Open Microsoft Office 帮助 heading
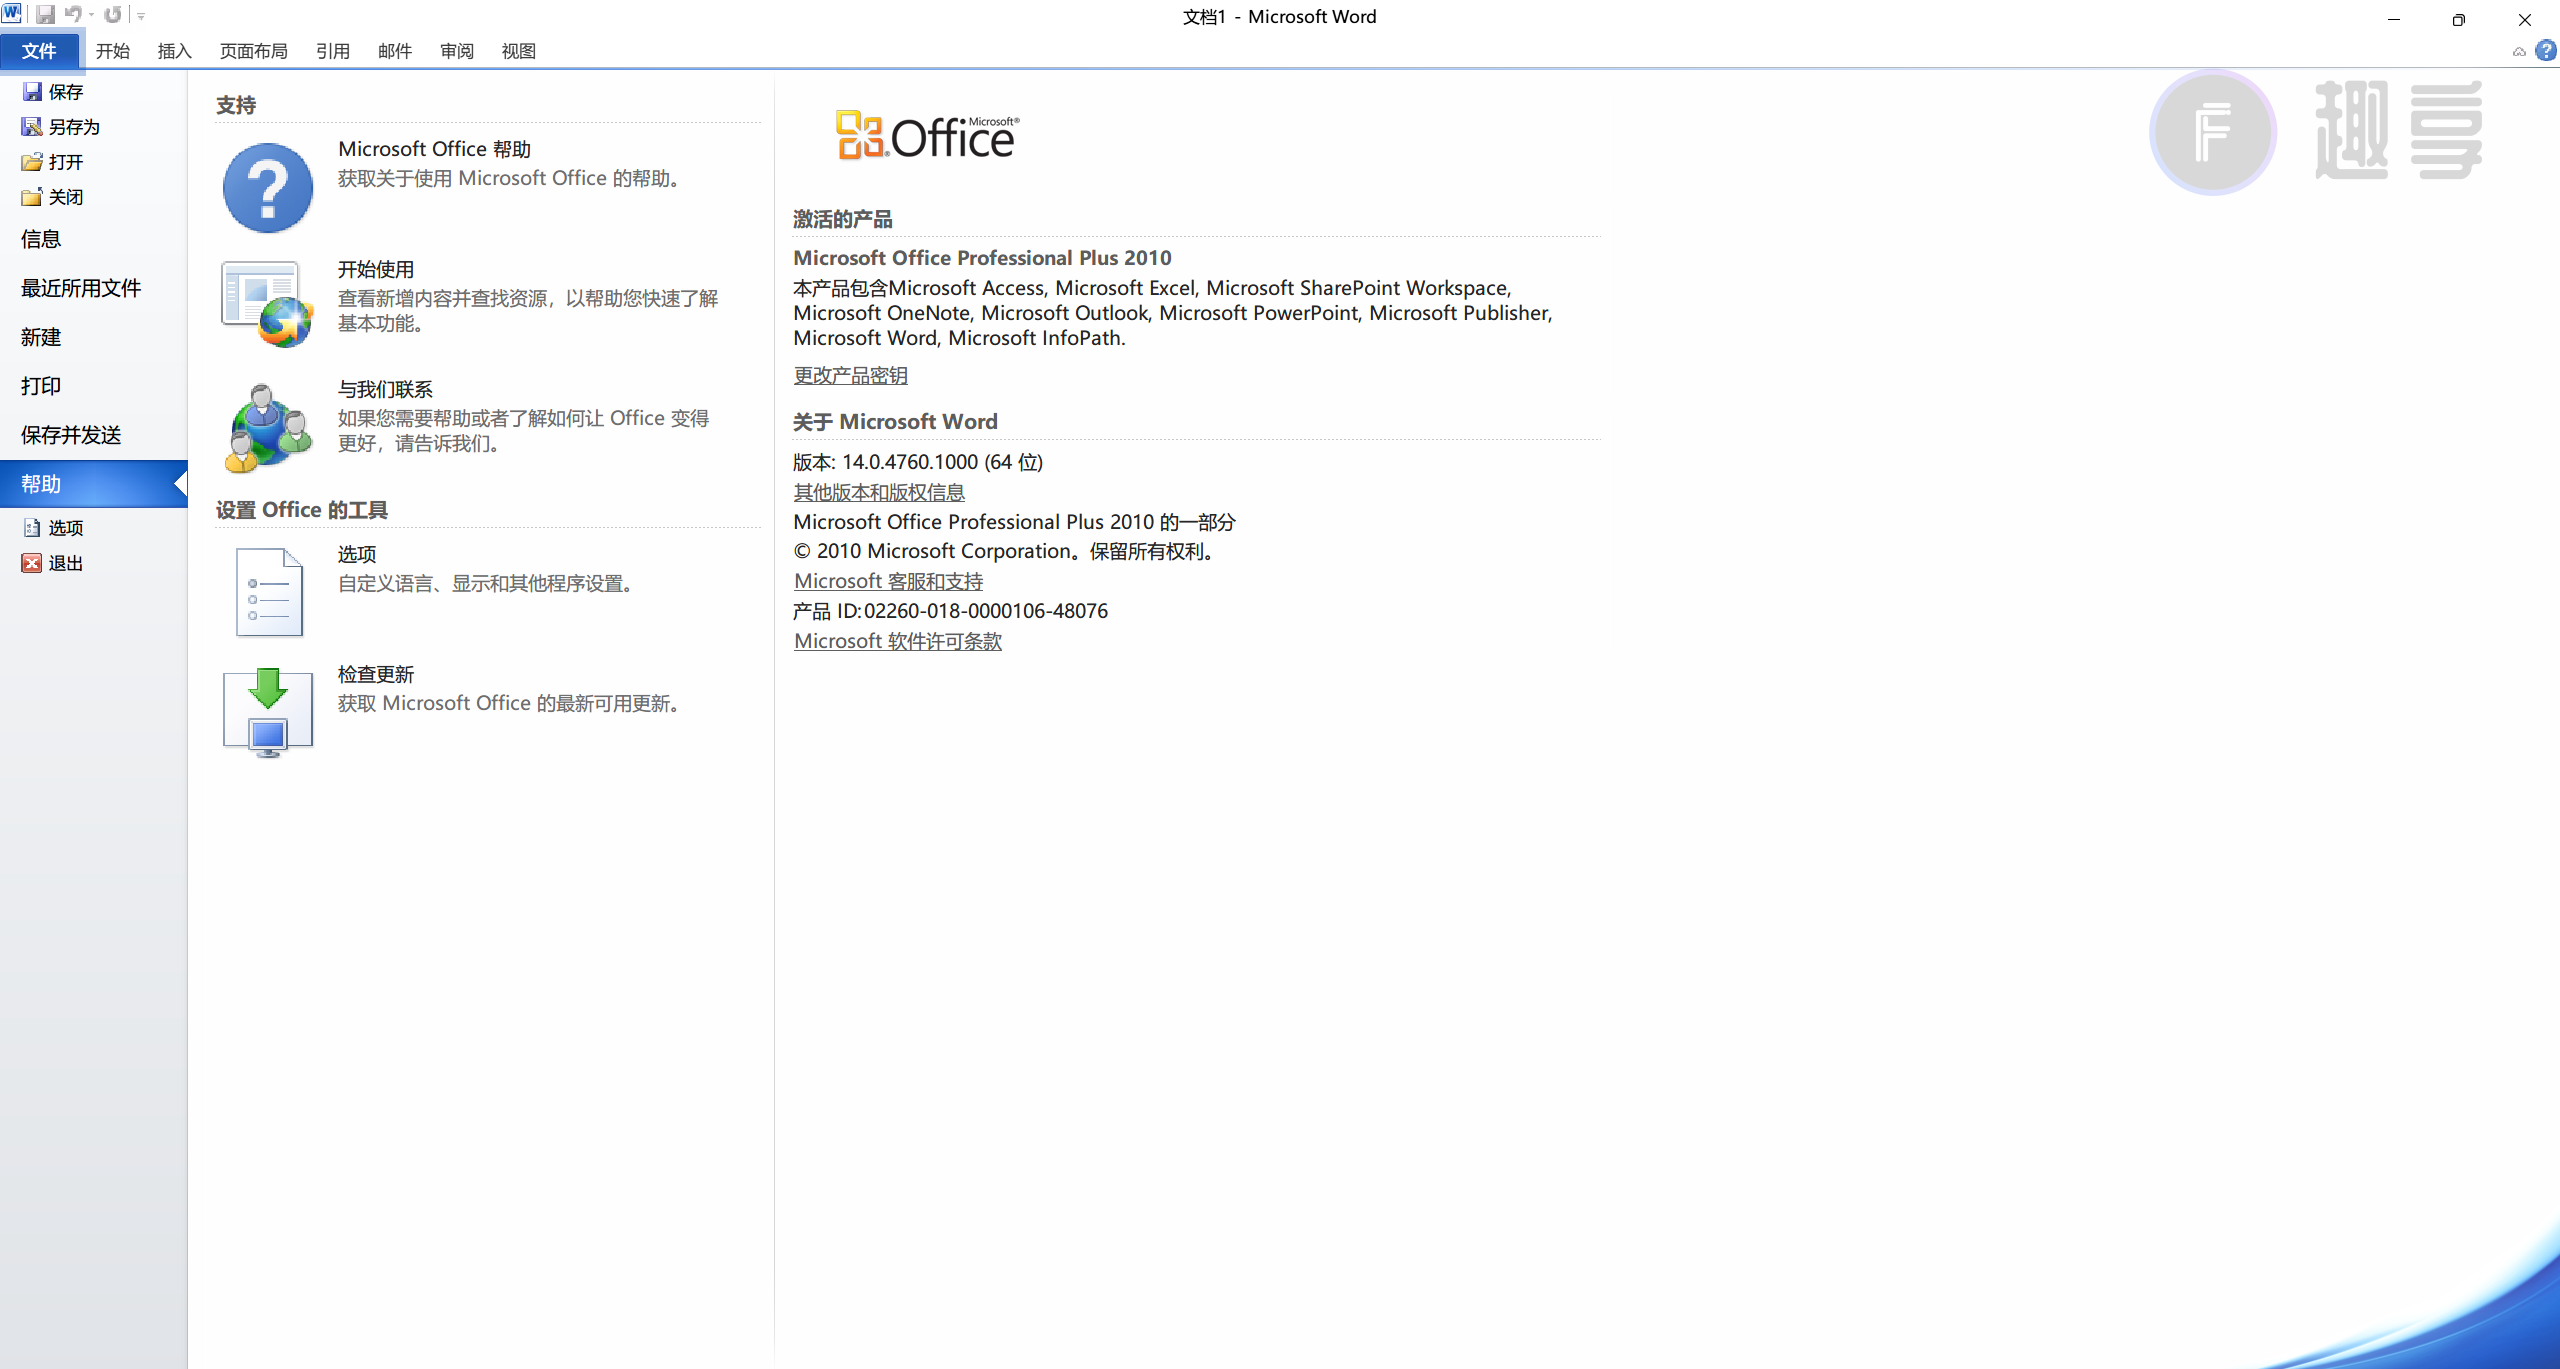 [x=434, y=149]
